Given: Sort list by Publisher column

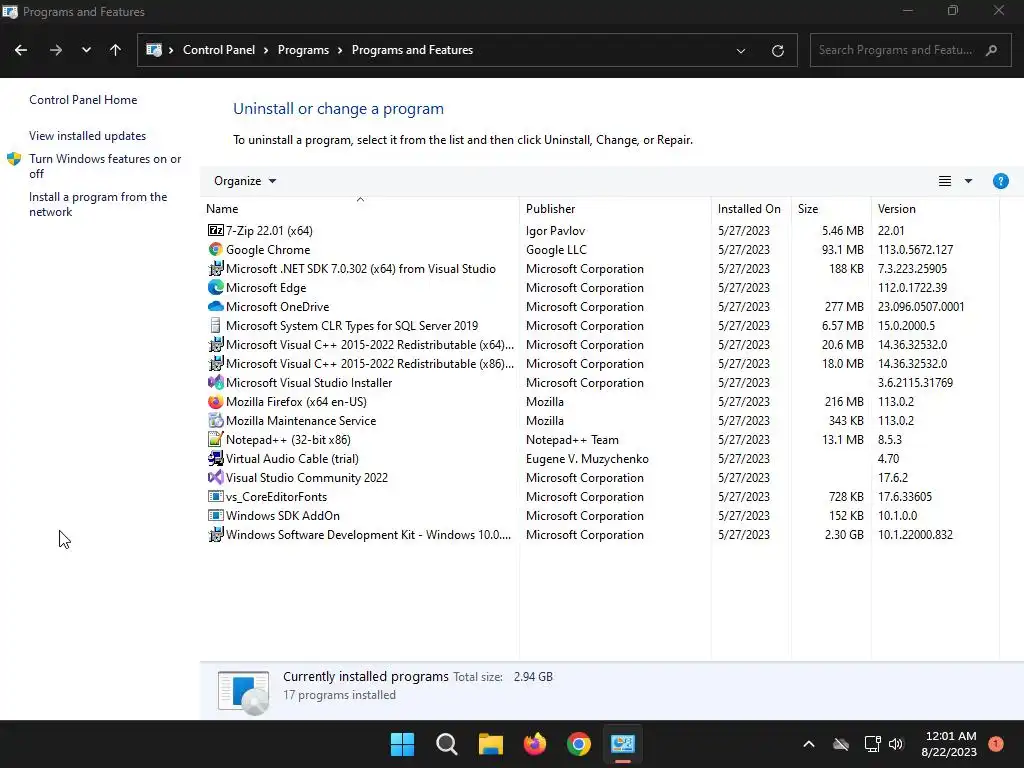Looking at the screenshot, I should (x=615, y=209).
